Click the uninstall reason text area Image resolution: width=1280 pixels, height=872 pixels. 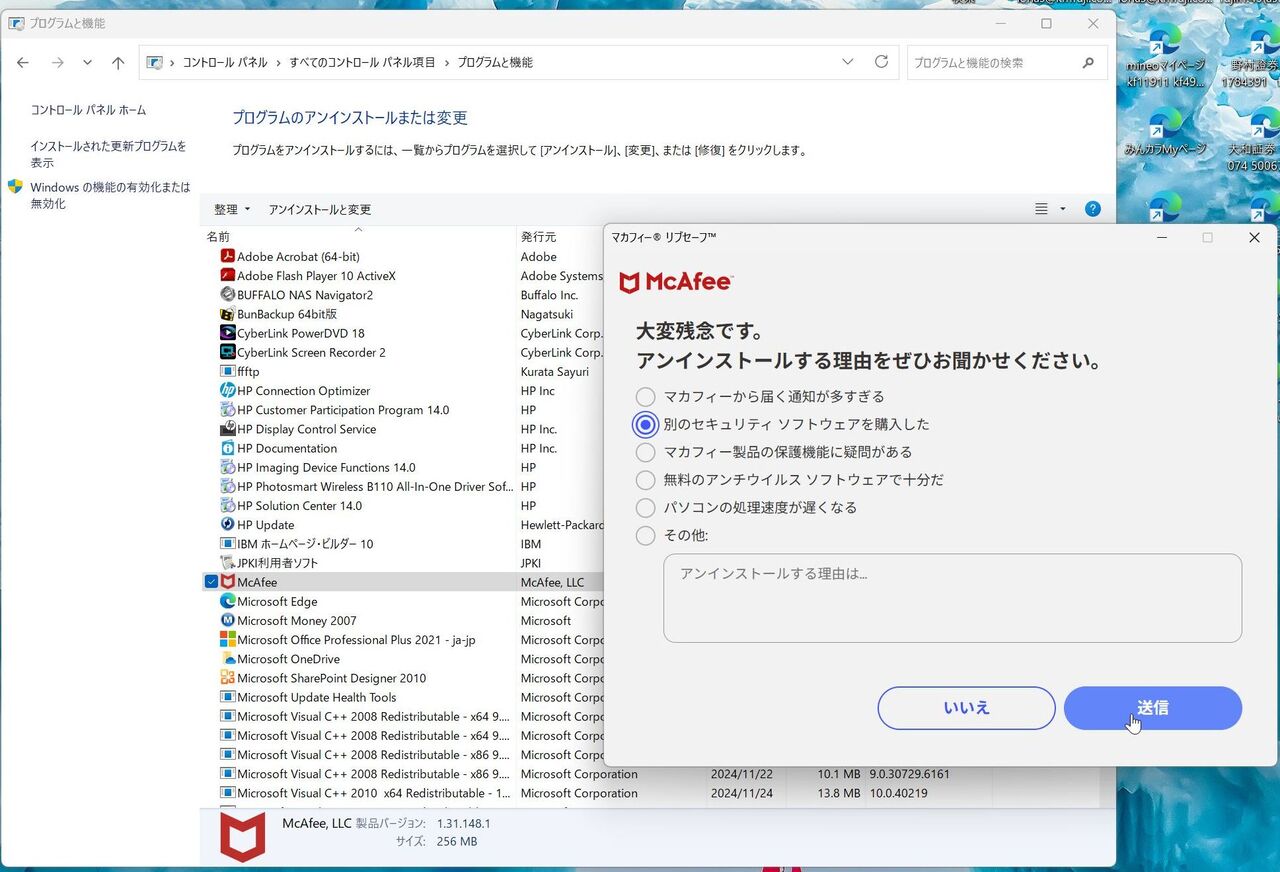(952, 598)
